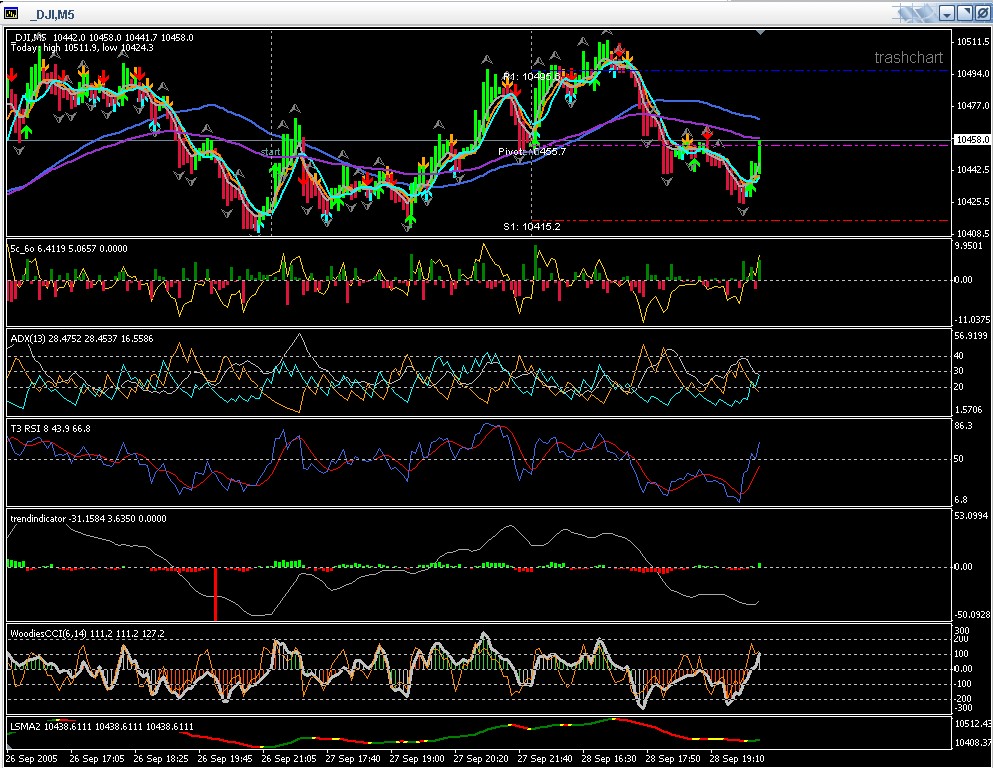Viewport: 993px width, 768px height.
Task: Minimize the _DJI,M5 chart window
Action: click(947, 13)
